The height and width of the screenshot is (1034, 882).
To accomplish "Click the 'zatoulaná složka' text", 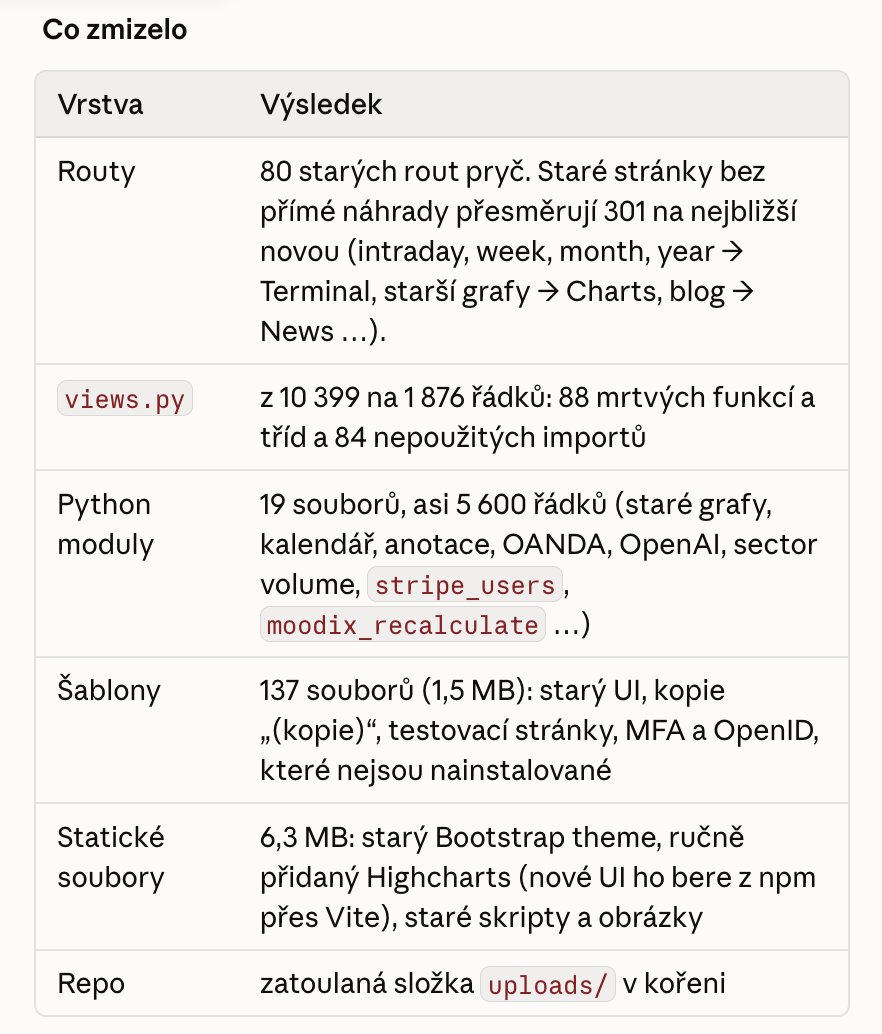I will 367,983.
